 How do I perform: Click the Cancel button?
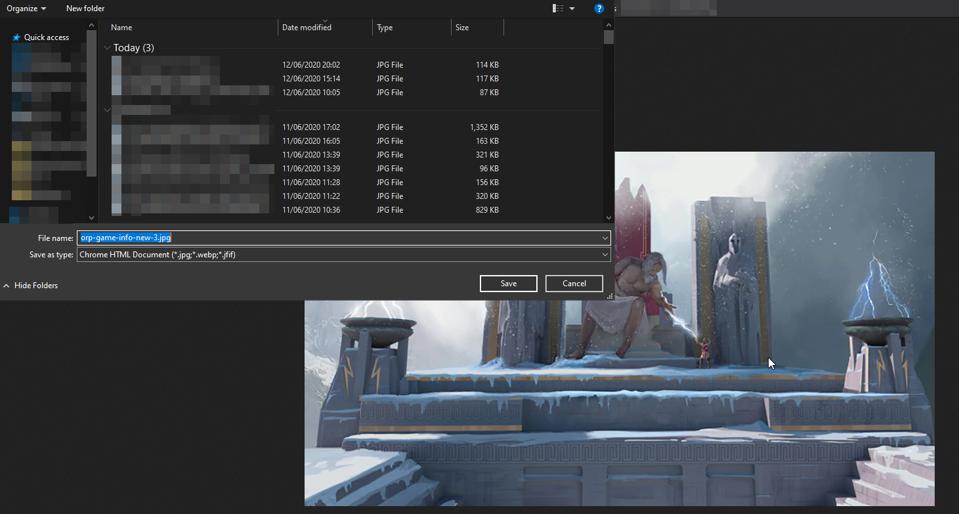[574, 284]
